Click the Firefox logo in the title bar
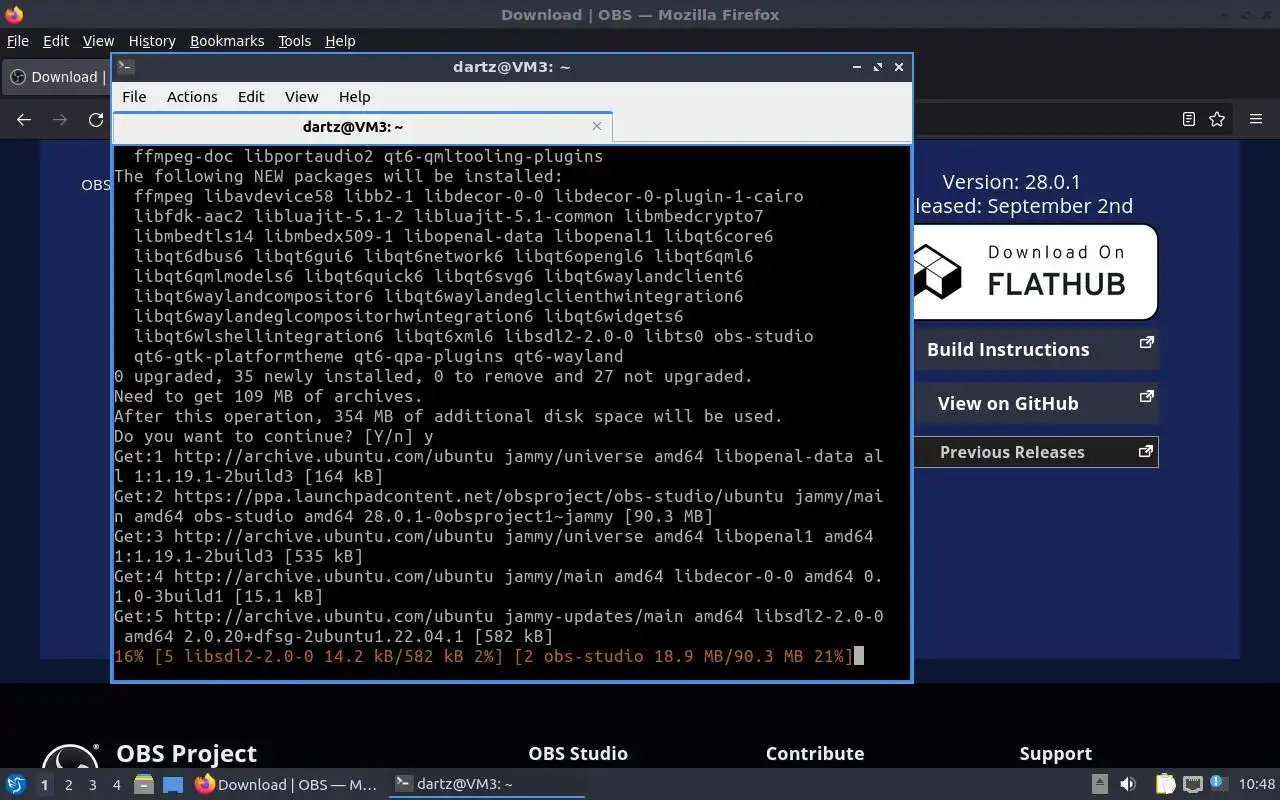 tap(14, 14)
